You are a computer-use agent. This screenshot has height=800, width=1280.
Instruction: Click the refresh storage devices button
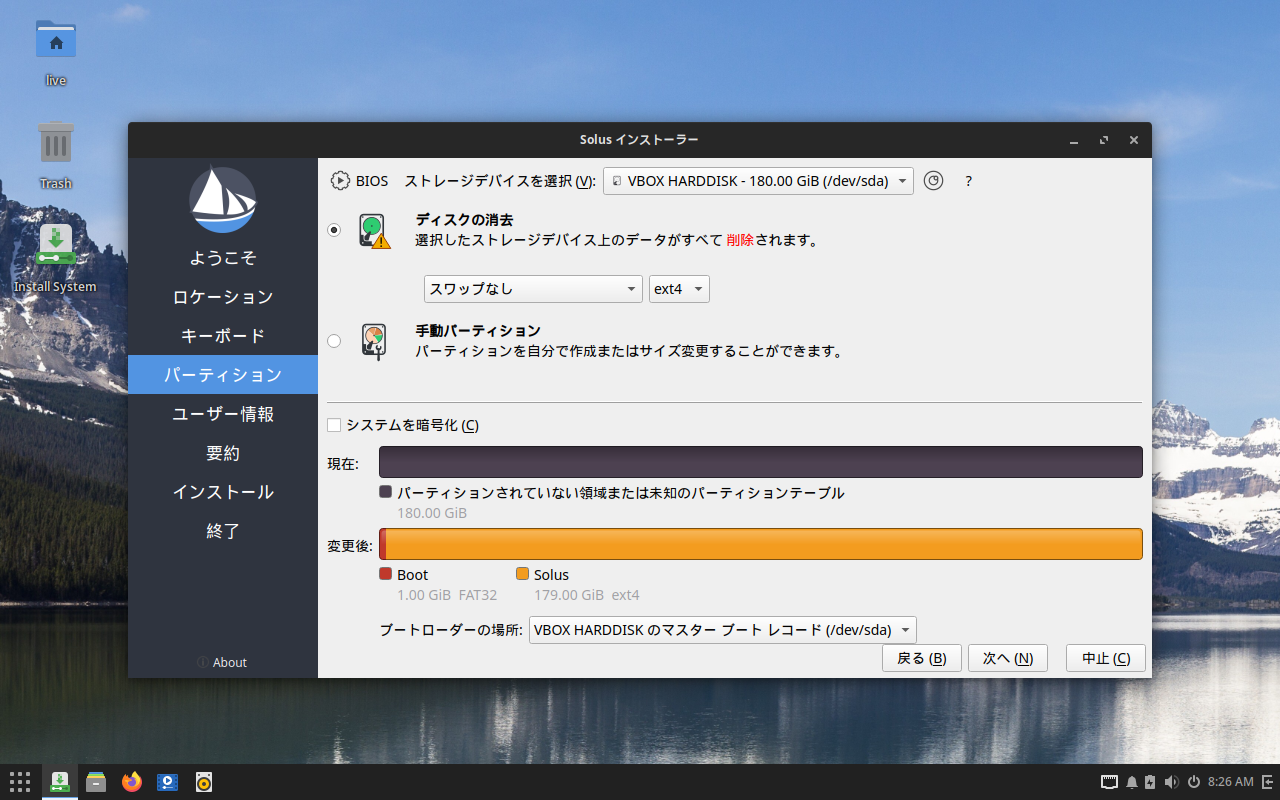[933, 181]
